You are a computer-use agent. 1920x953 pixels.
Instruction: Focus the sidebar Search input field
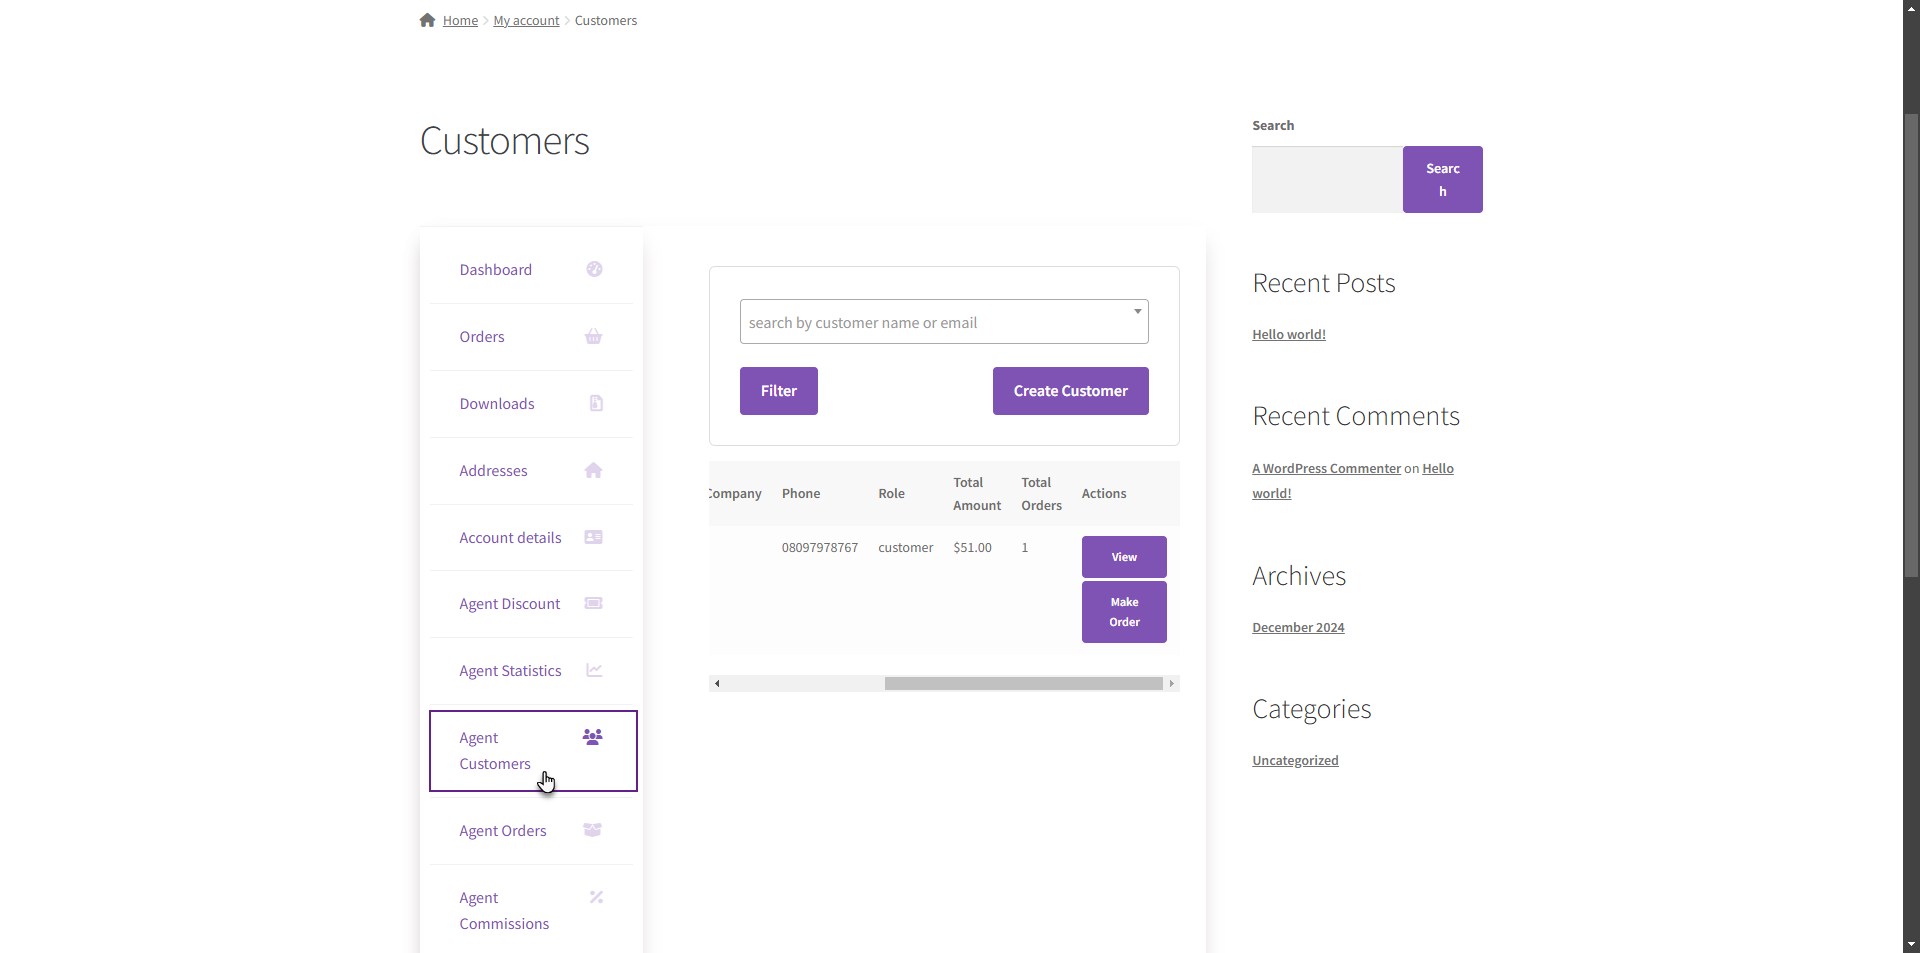tap(1327, 180)
